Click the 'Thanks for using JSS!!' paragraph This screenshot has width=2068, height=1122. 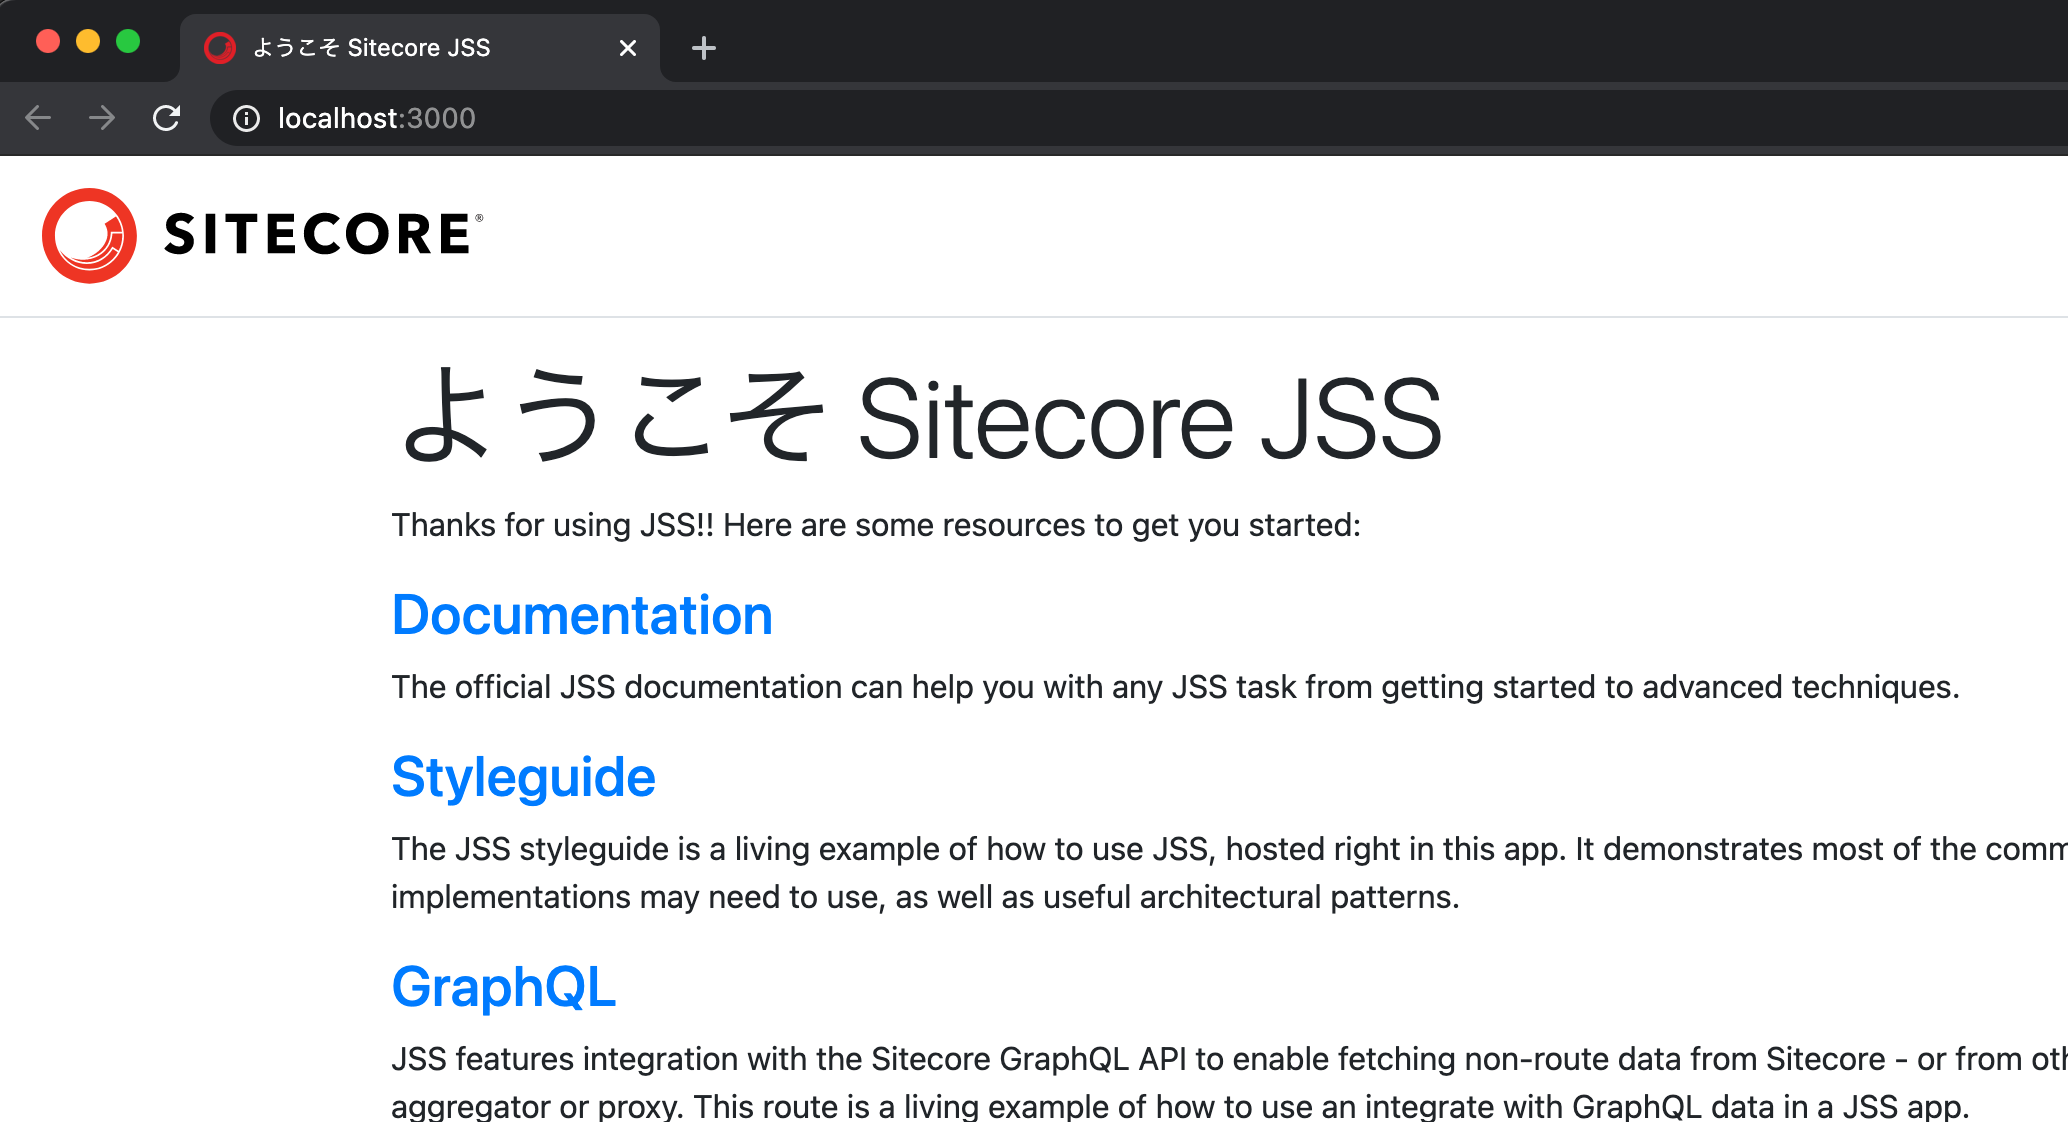876,525
